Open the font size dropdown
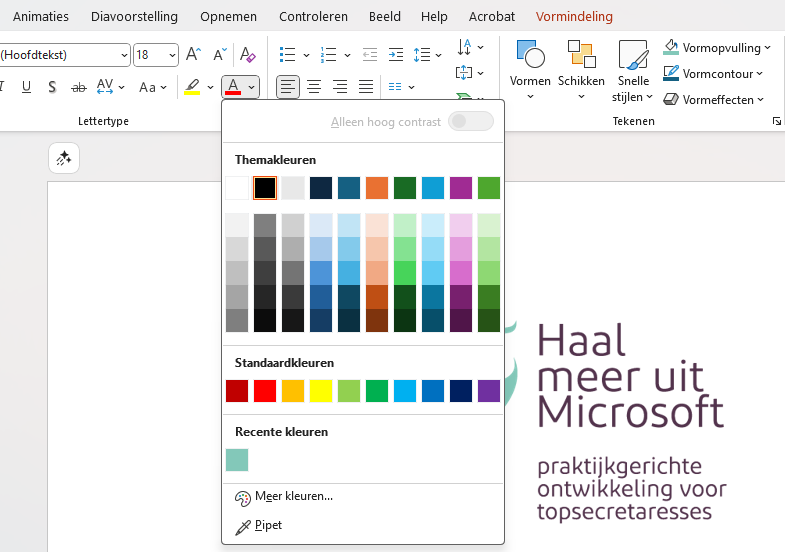The width and height of the screenshot is (785, 552). point(172,55)
